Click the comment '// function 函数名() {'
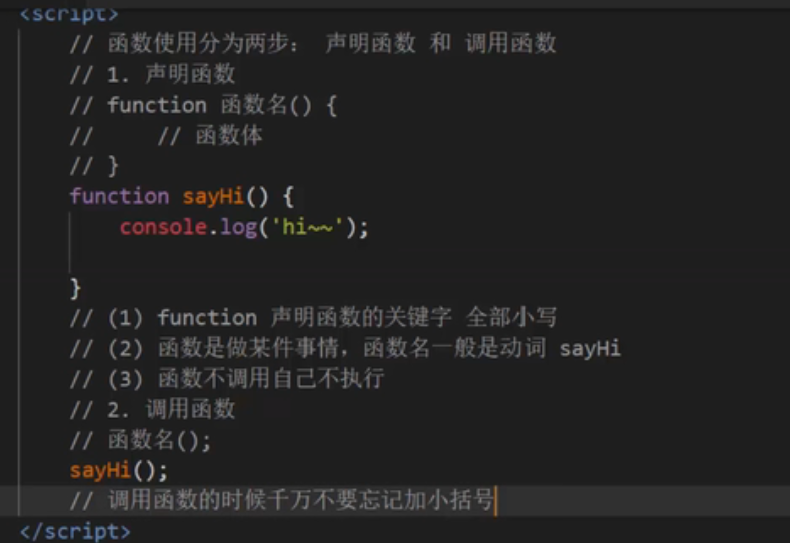 (203, 105)
